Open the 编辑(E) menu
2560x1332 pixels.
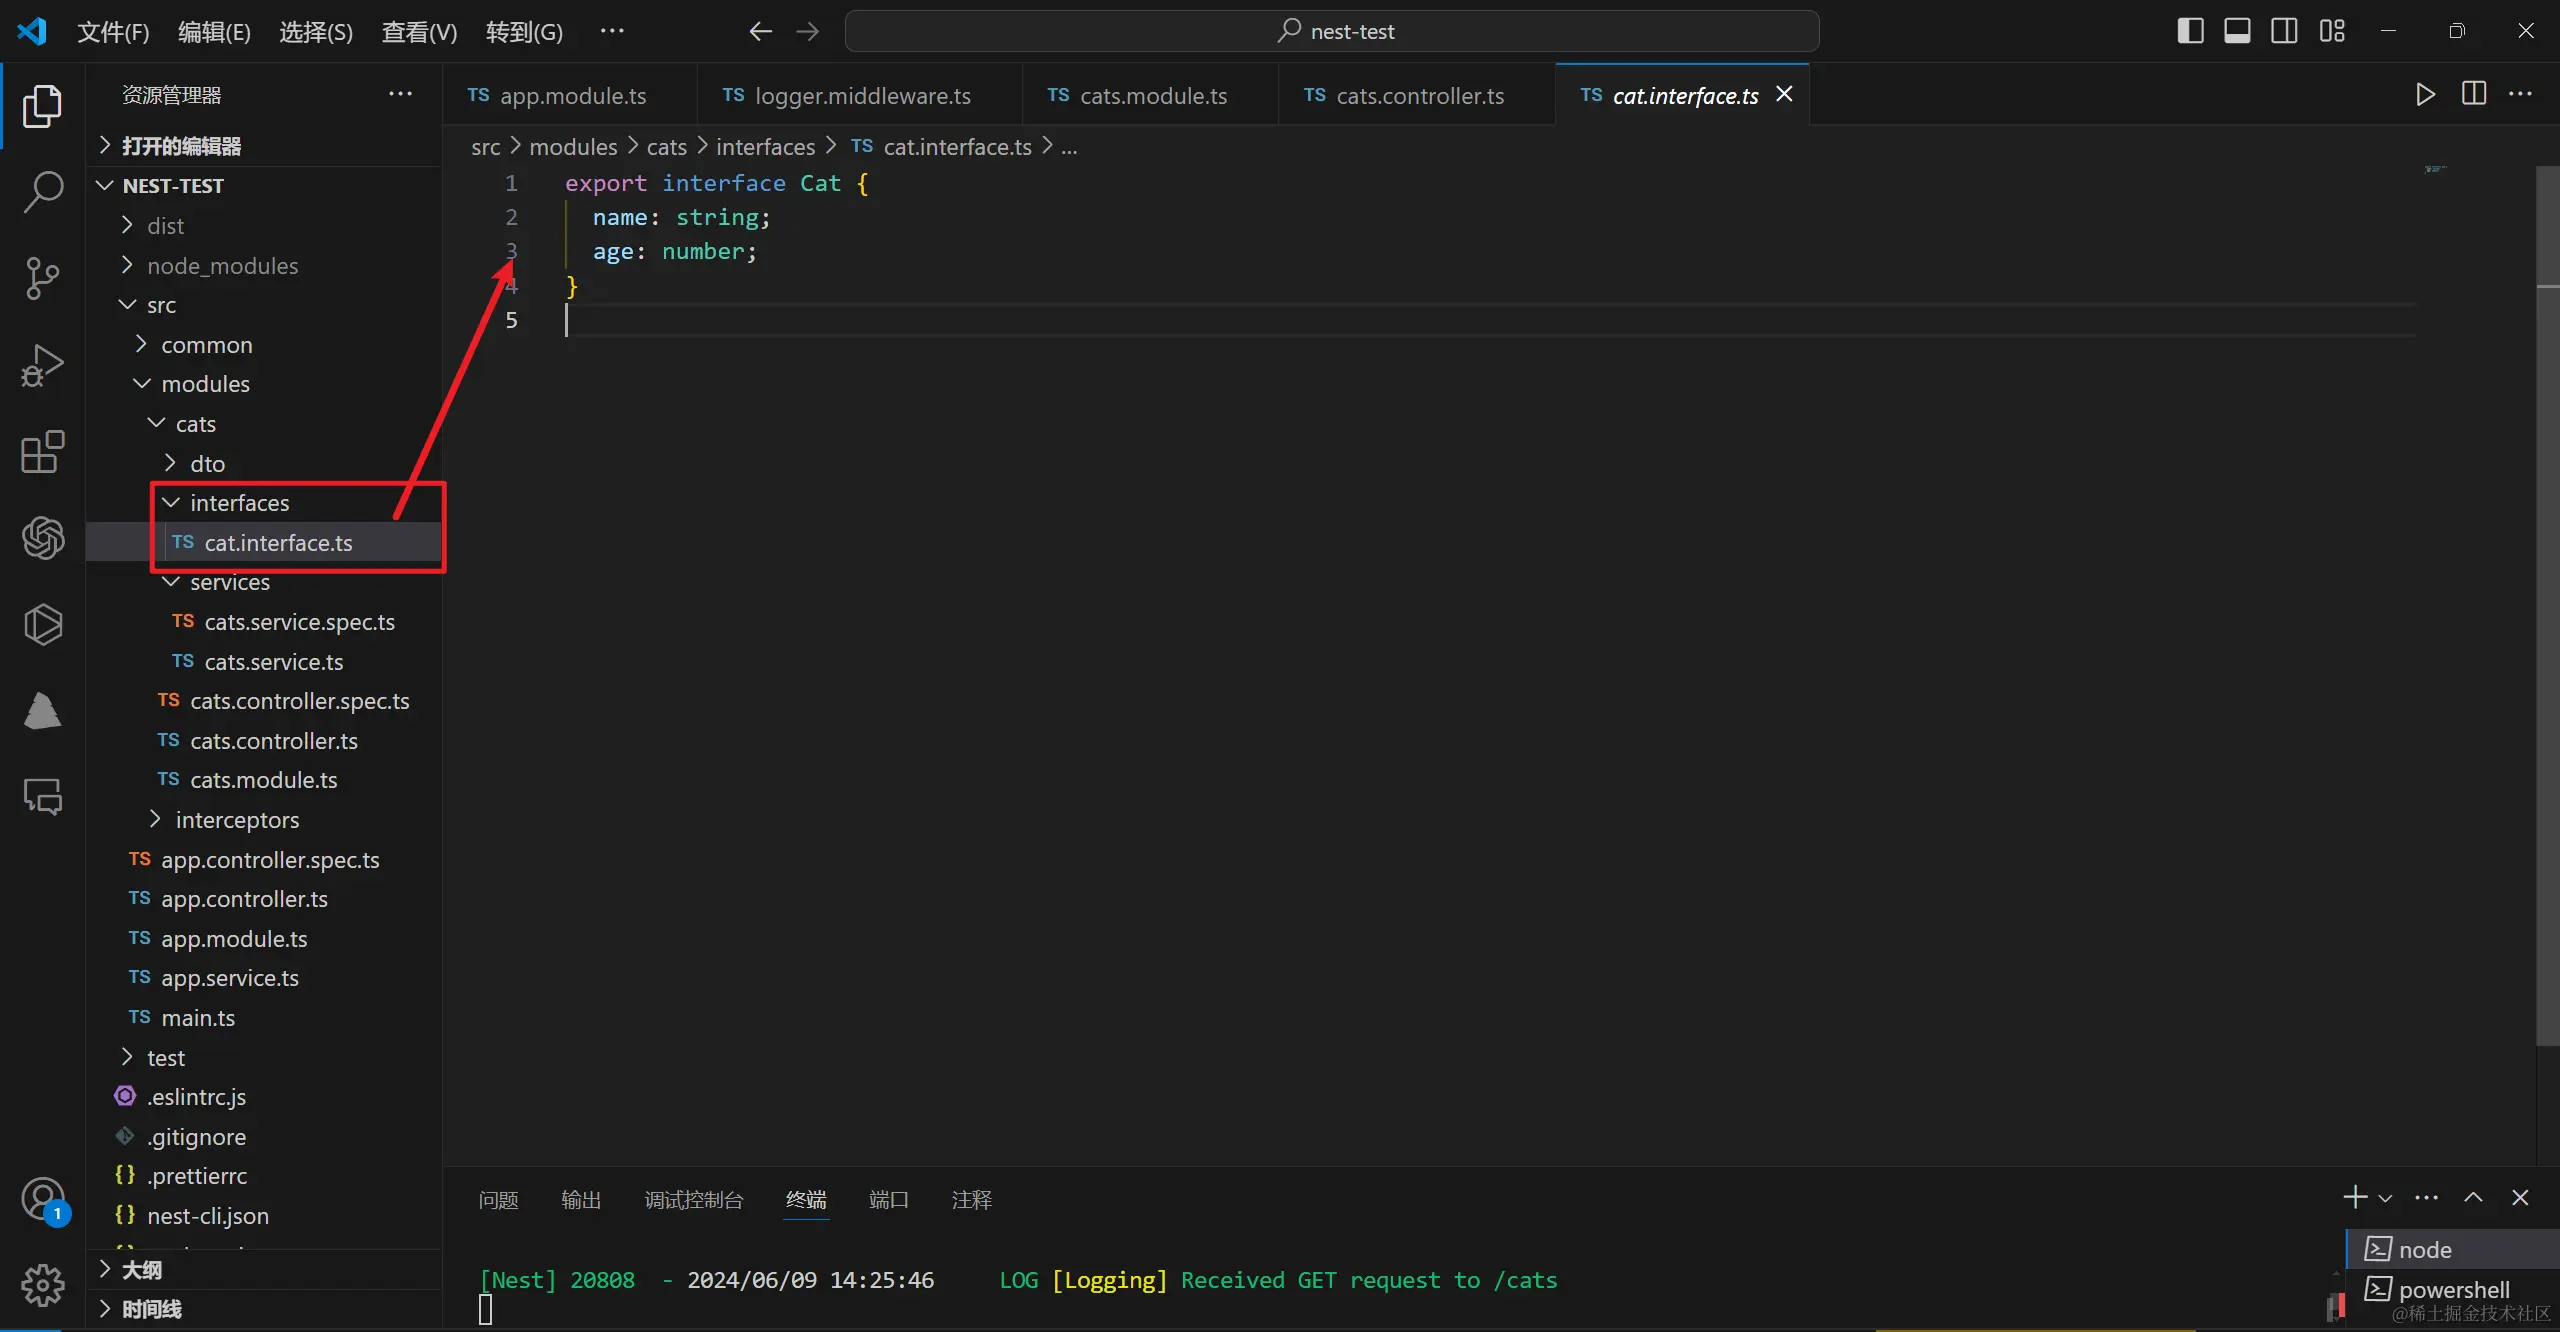214,32
